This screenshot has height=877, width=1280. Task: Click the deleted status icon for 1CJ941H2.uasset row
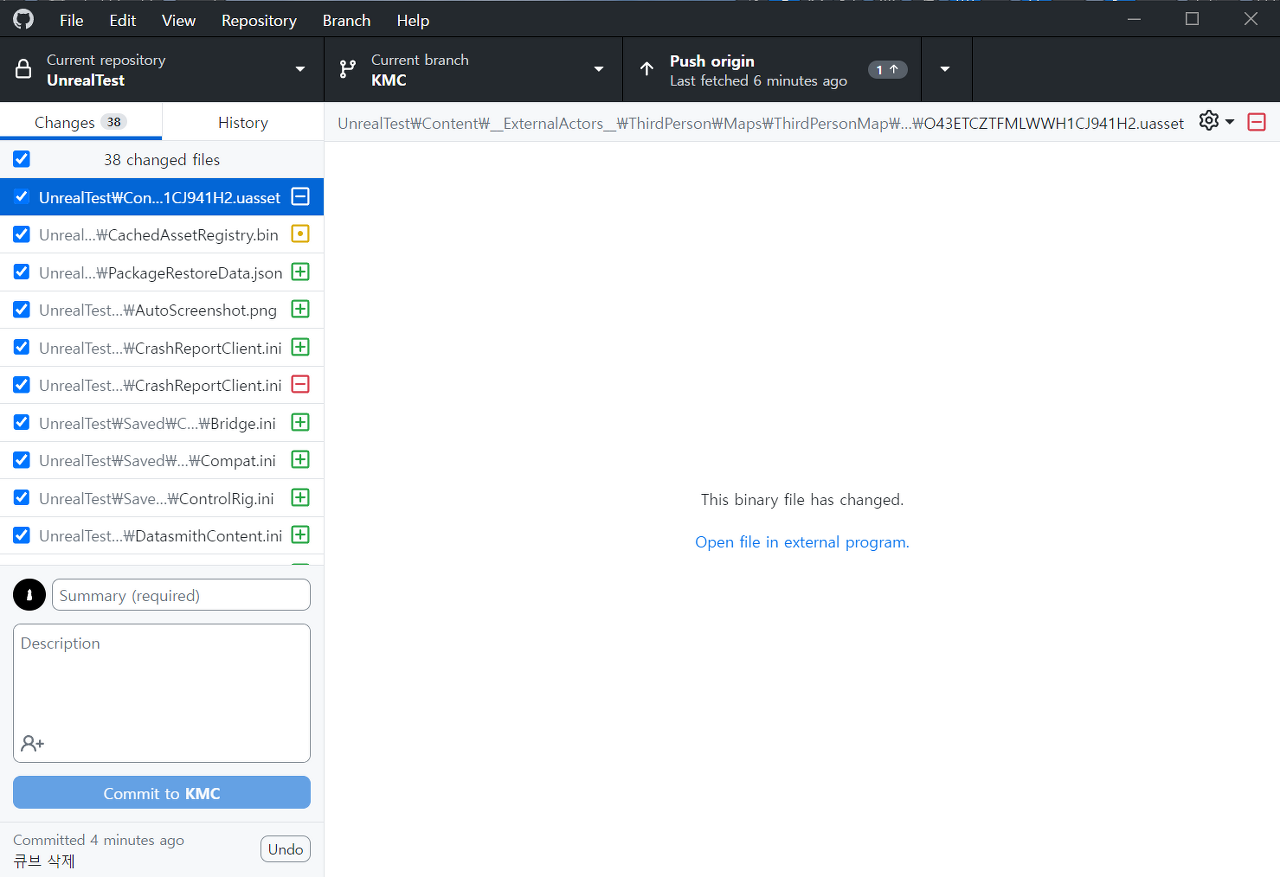[300, 197]
